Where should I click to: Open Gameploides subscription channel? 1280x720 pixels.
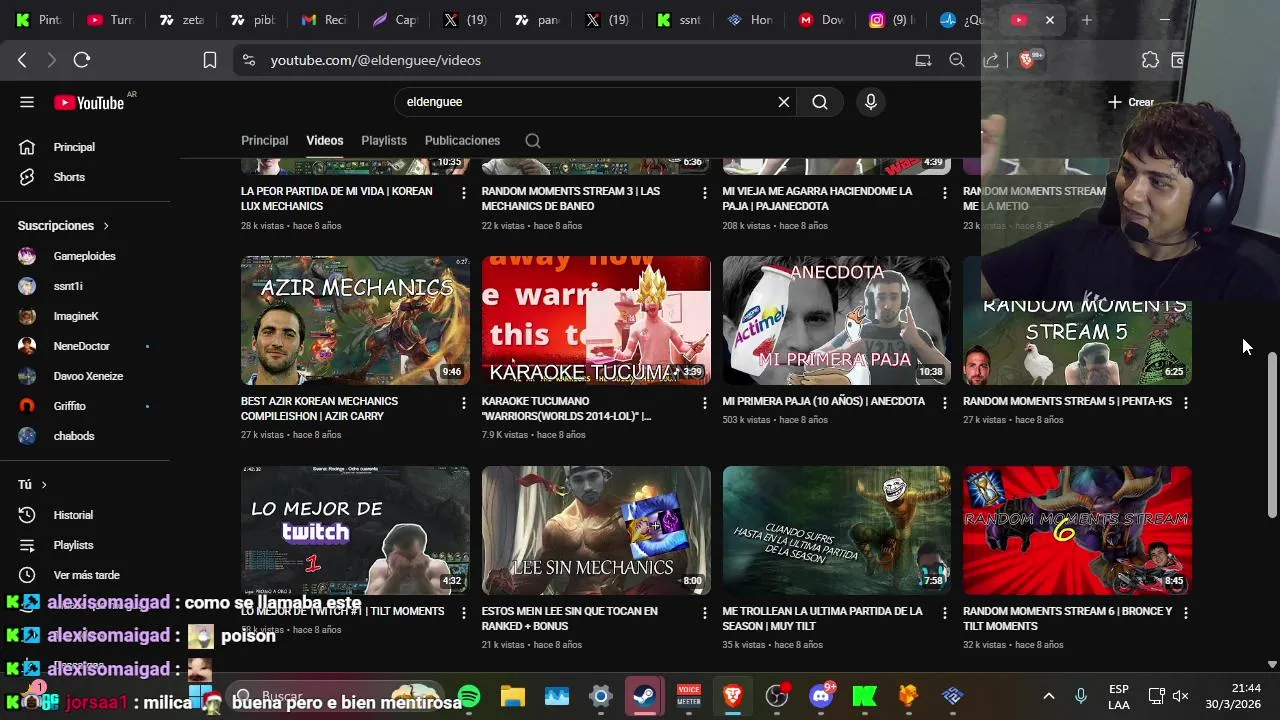85,256
